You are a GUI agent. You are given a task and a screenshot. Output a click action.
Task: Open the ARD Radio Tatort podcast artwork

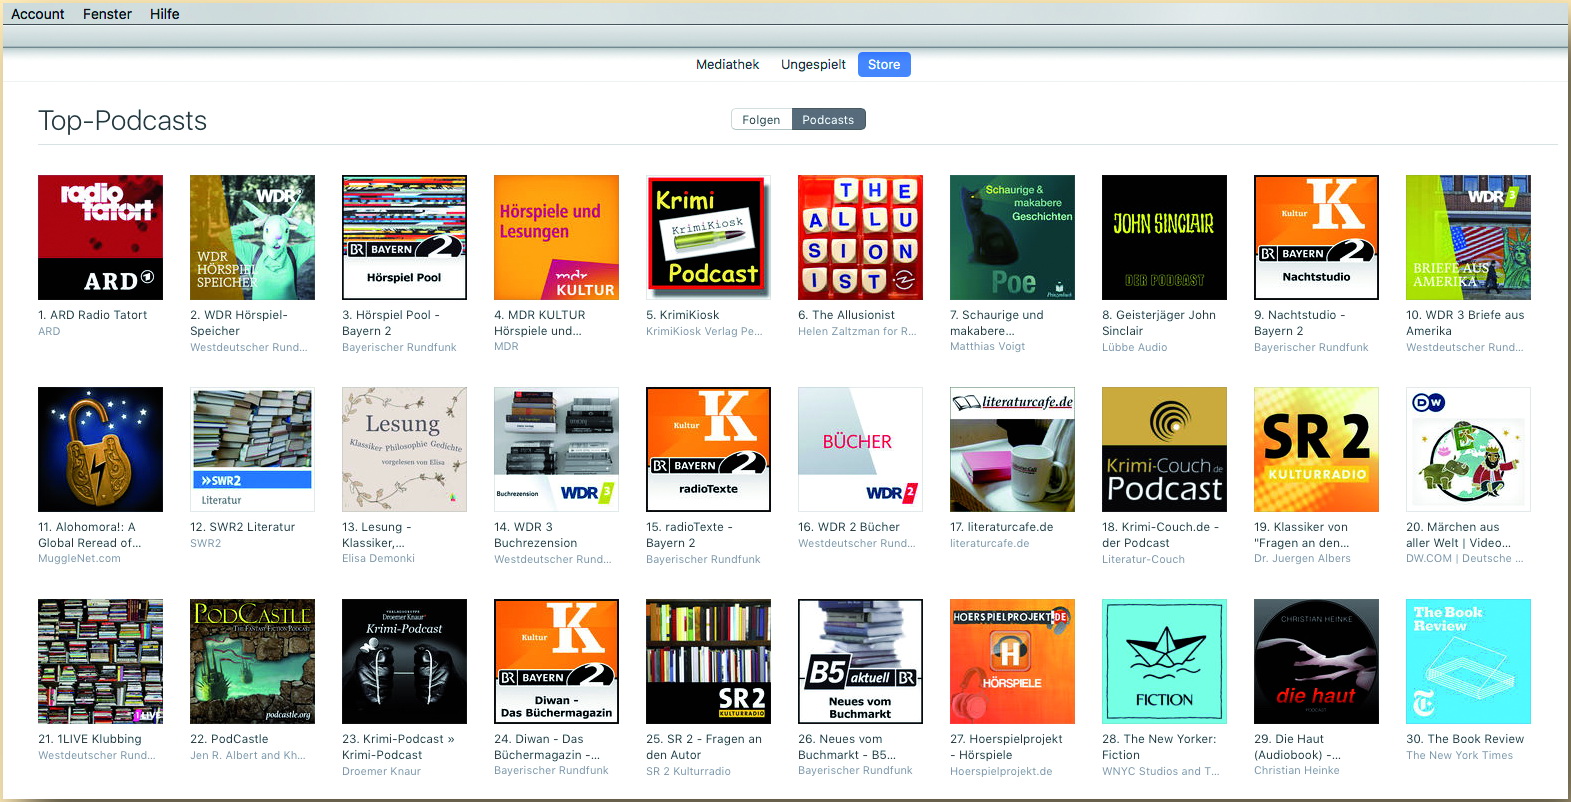(x=100, y=237)
